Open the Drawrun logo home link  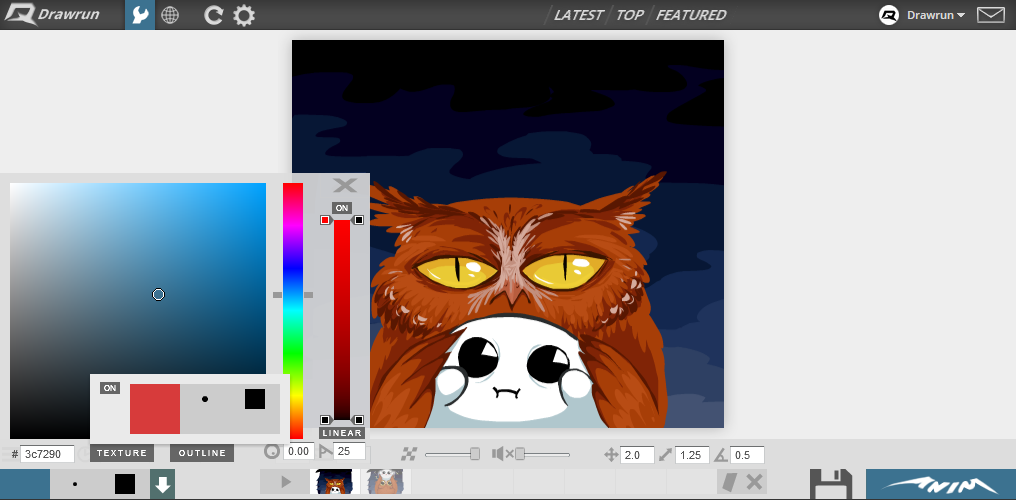click(52, 14)
